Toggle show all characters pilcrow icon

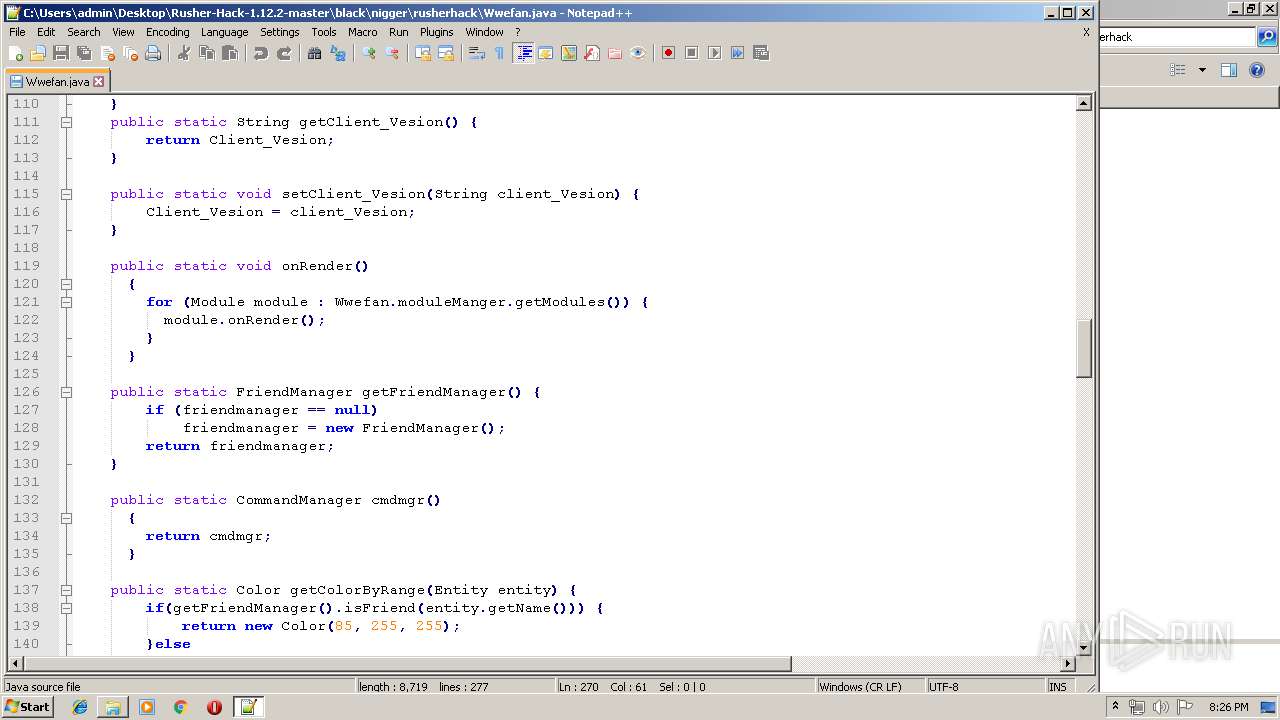click(x=499, y=53)
